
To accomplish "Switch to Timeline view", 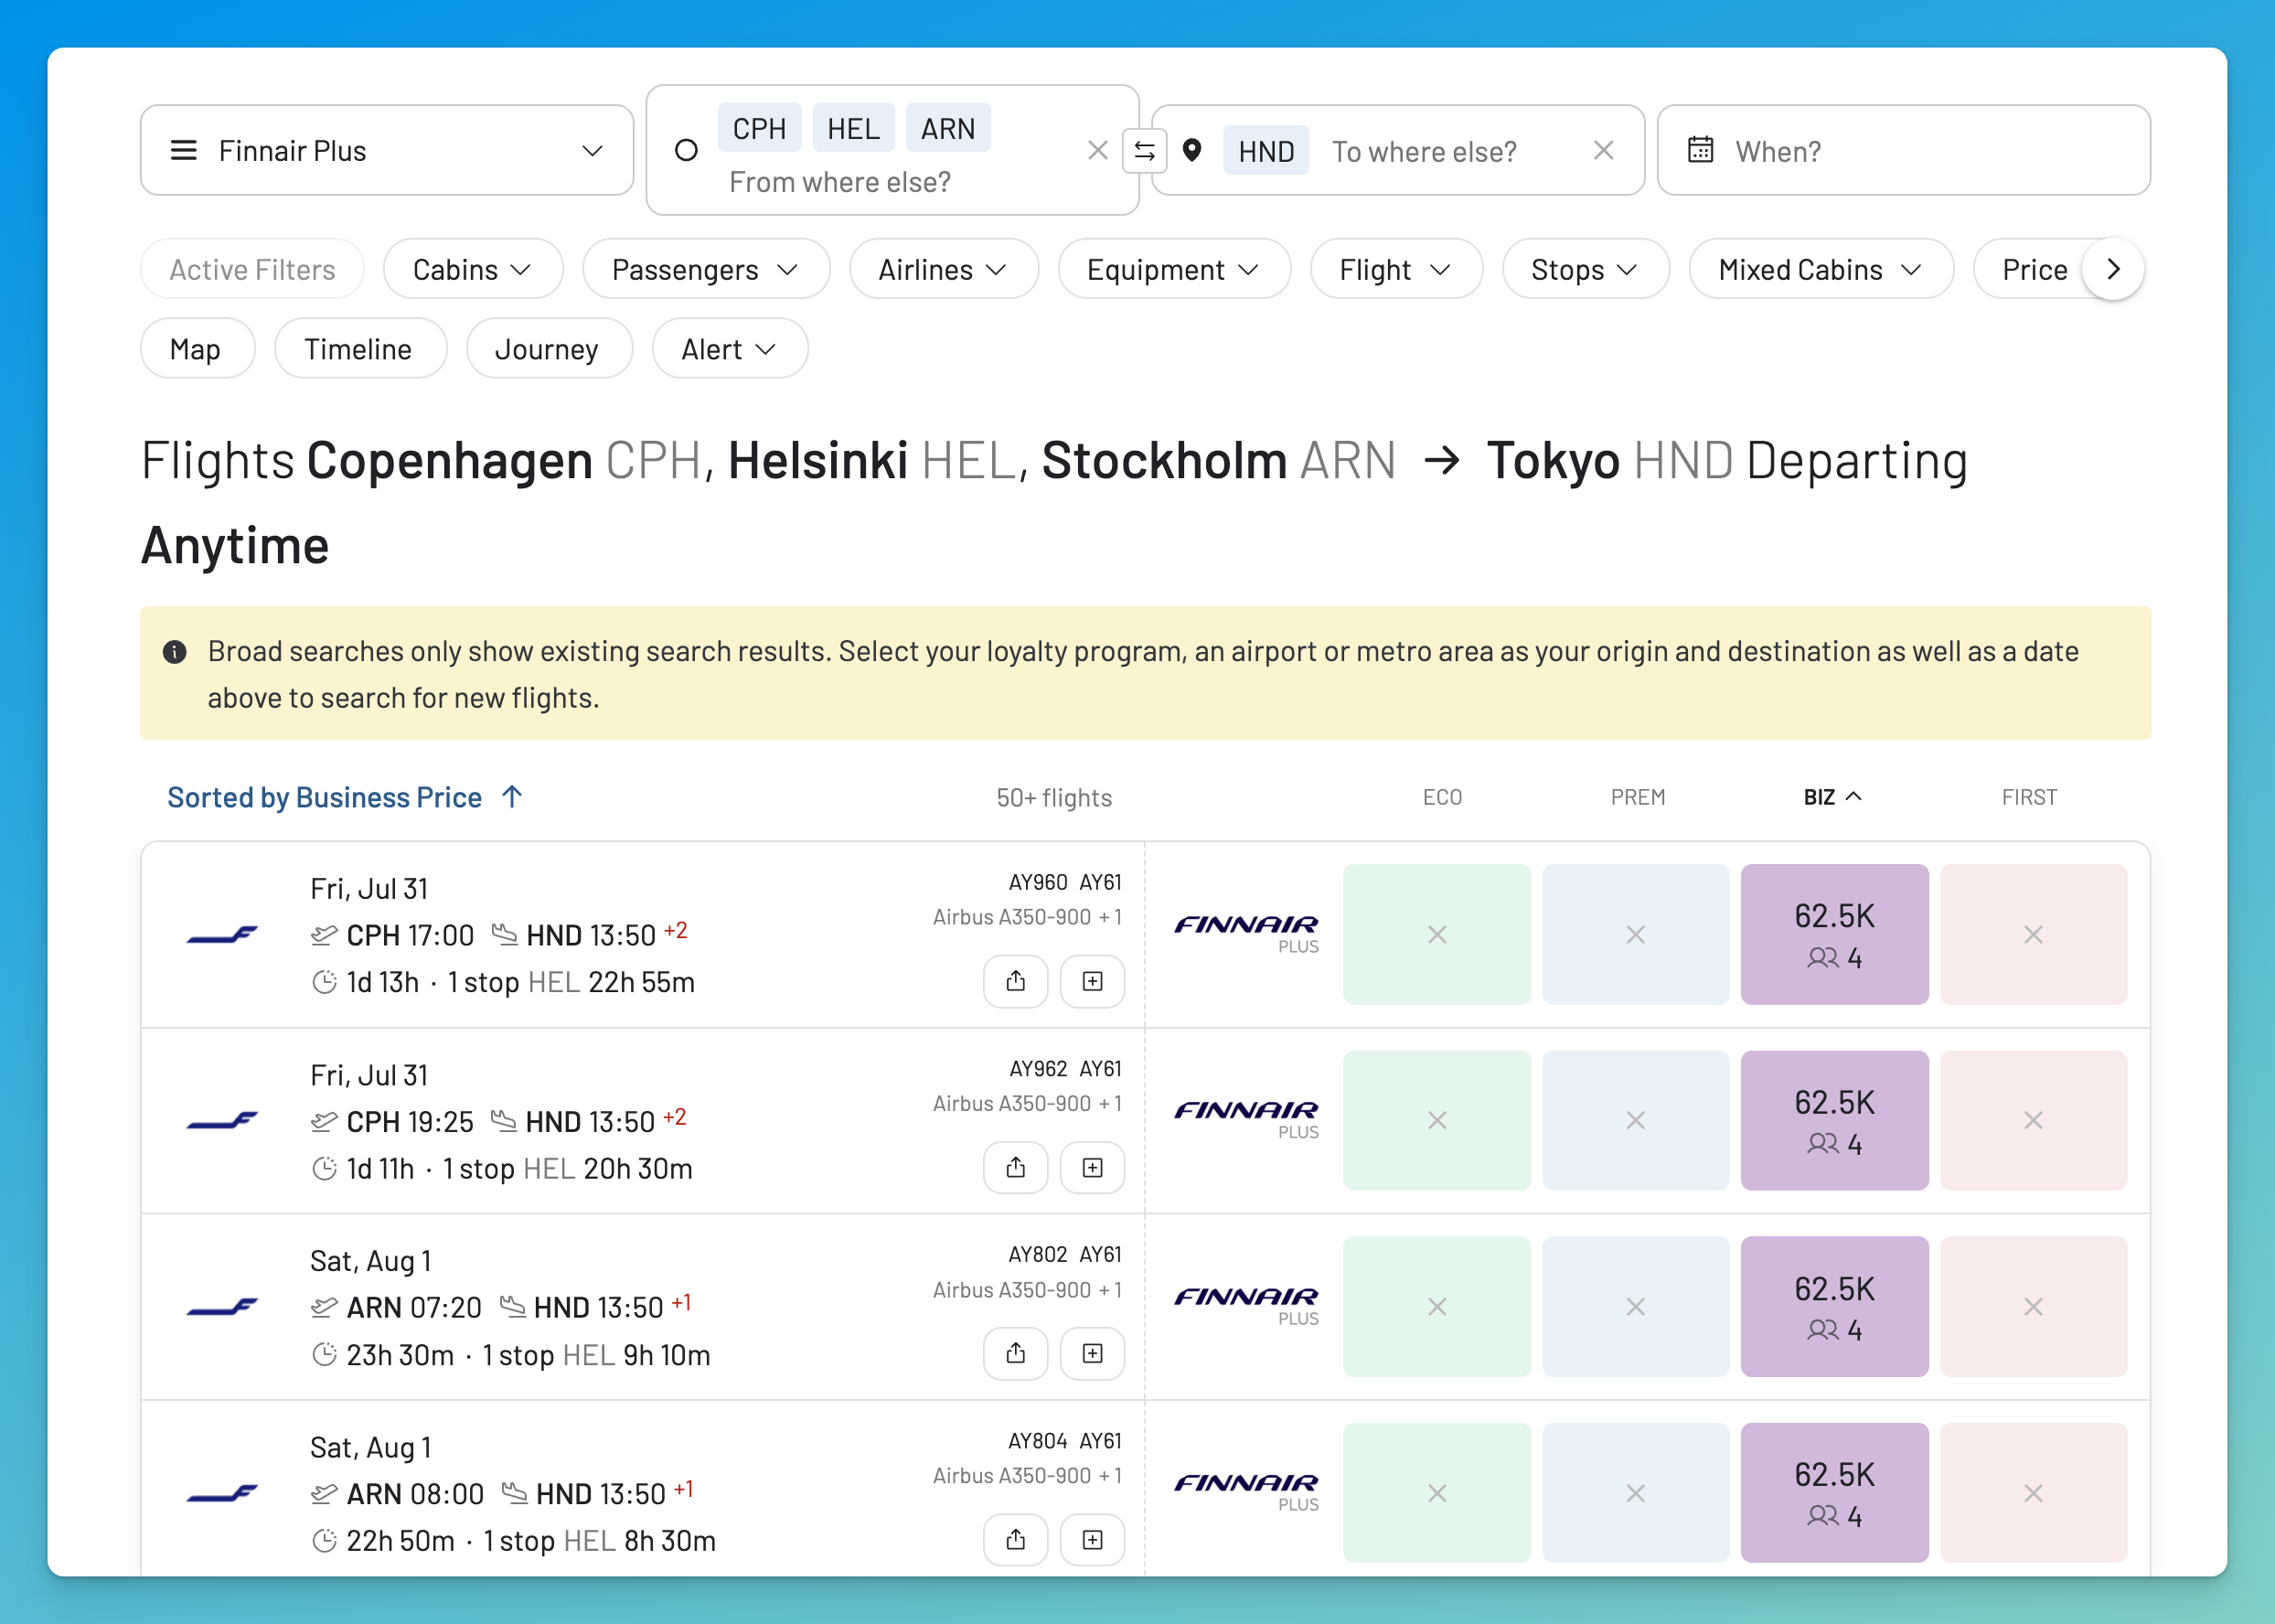I will (x=360, y=349).
